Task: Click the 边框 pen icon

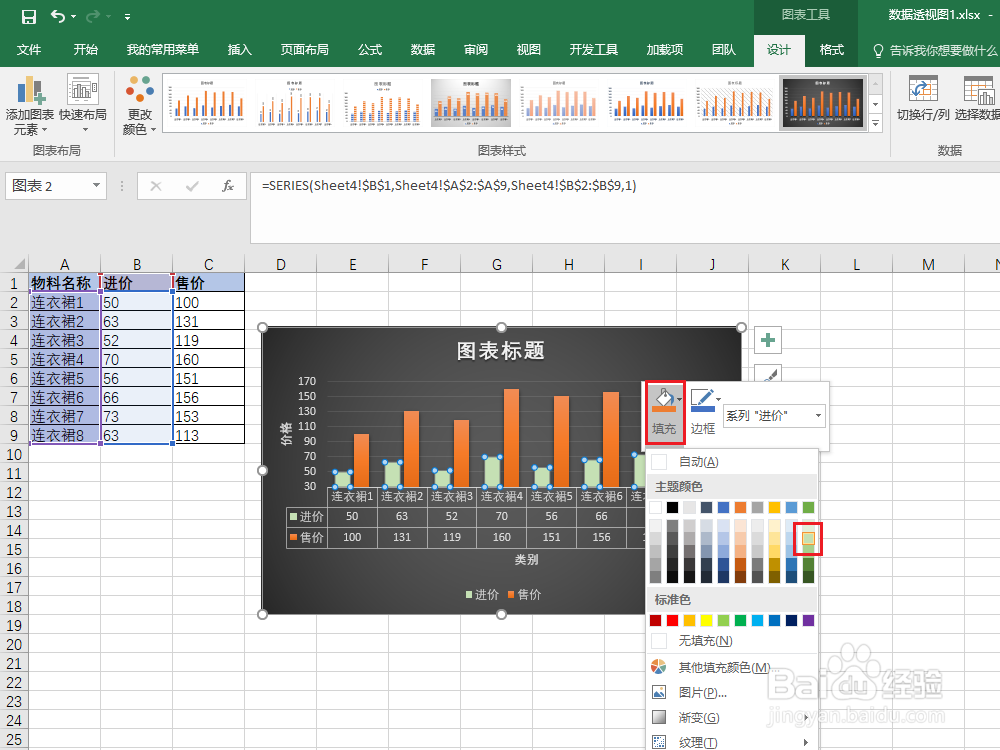Action: point(704,398)
